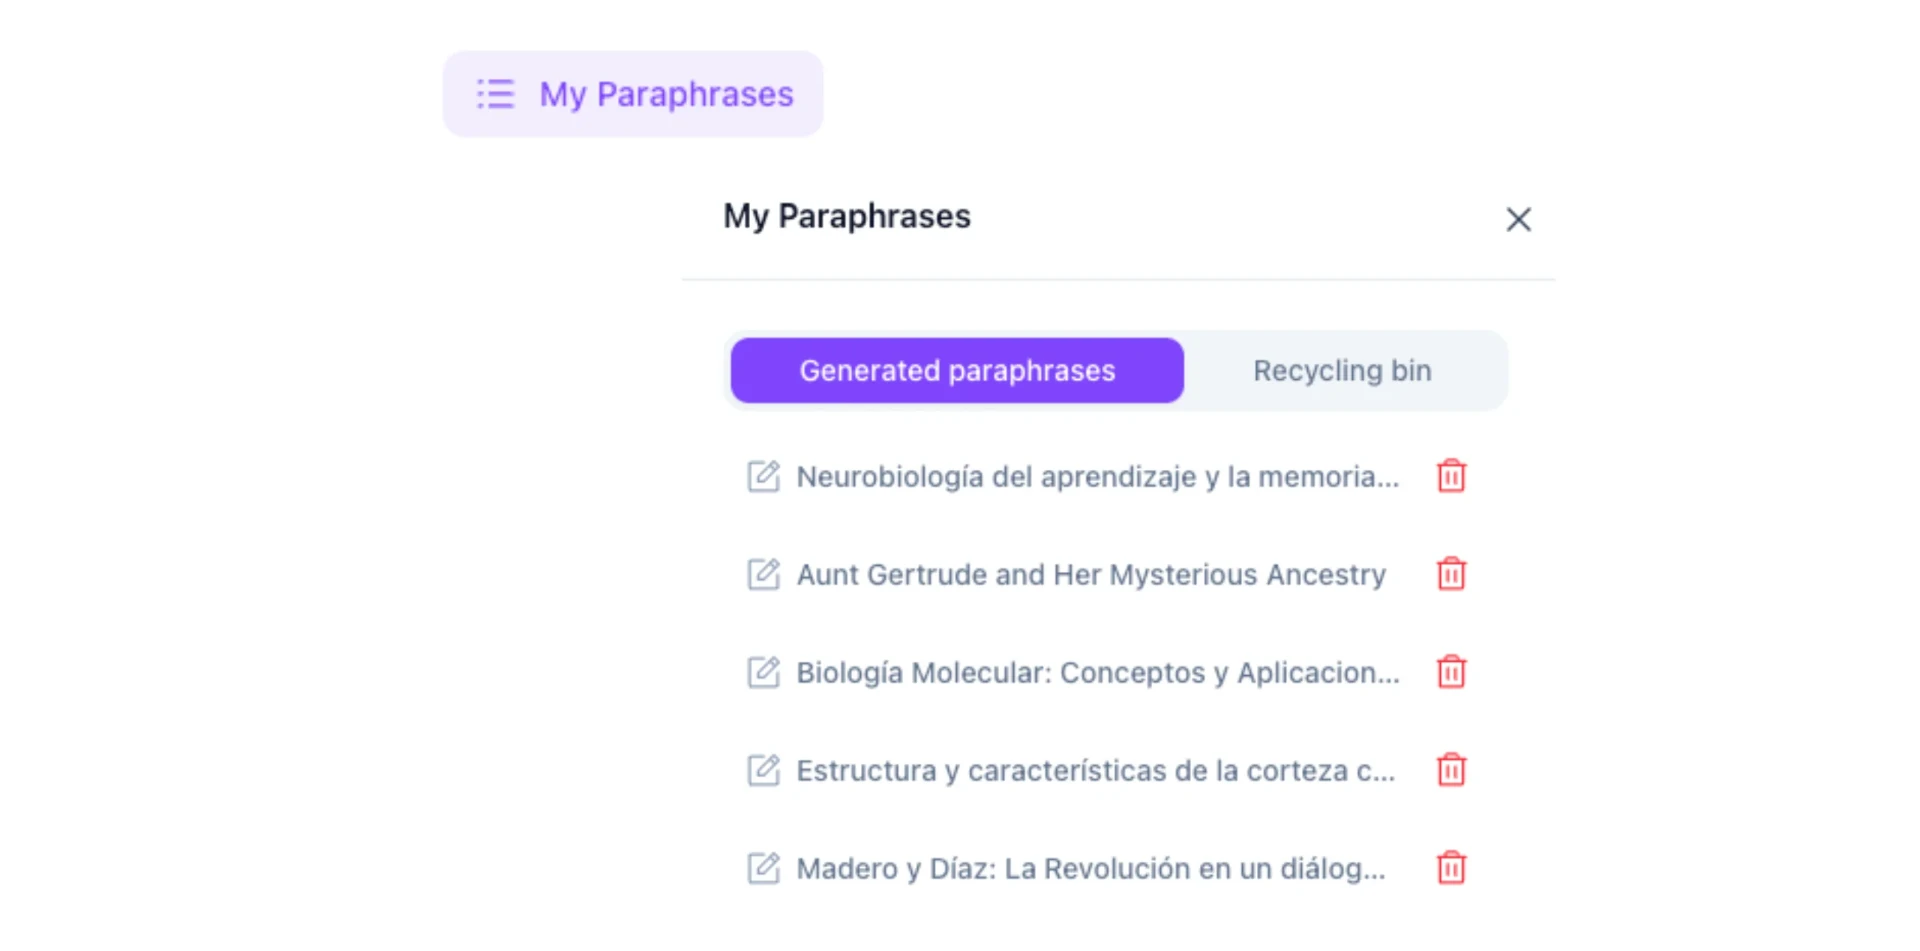Select the Generated paraphrases tab

(x=956, y=370)
